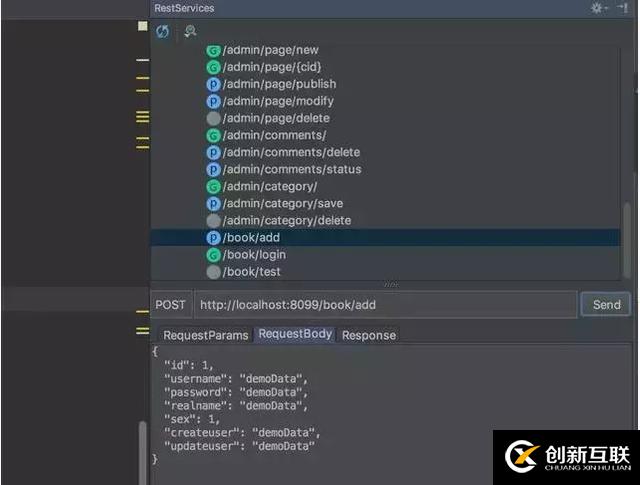Click POST icon of /admin/page/publish
This screenshot has height=485, width=640.
coord(213,85)
